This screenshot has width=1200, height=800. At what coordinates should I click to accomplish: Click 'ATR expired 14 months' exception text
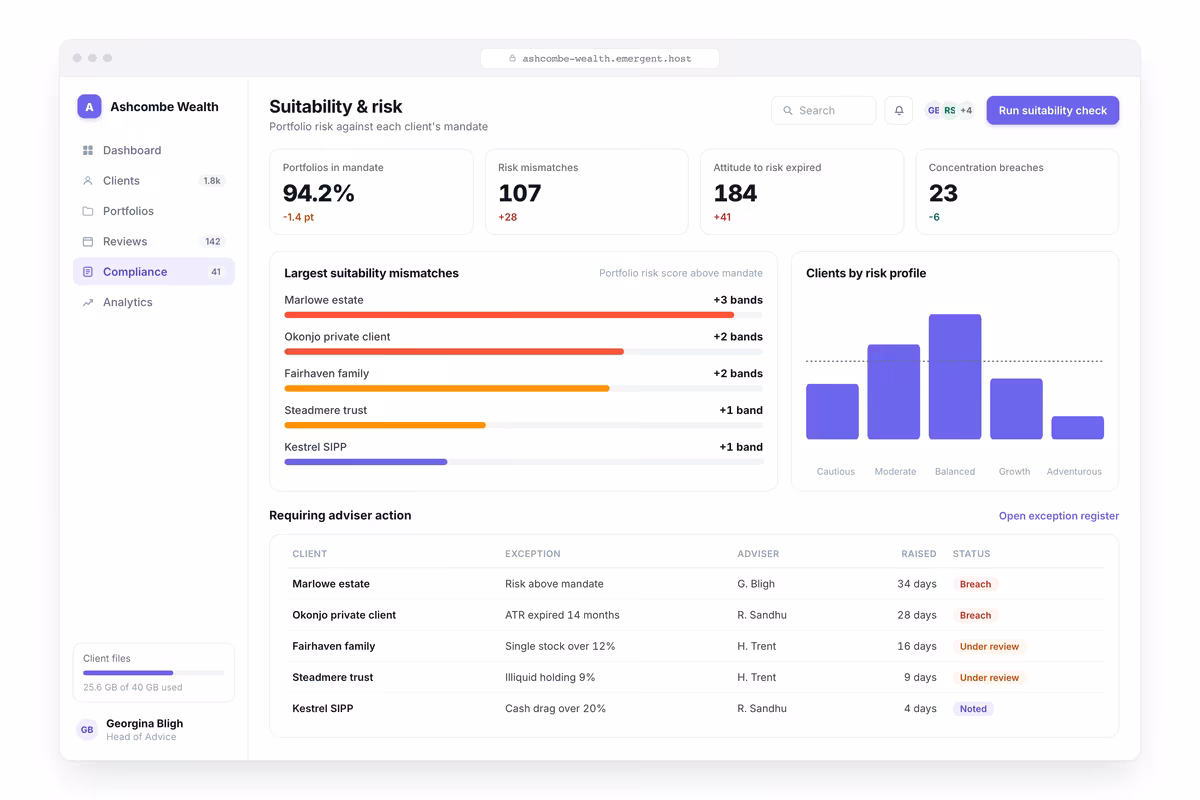(562, 615)
